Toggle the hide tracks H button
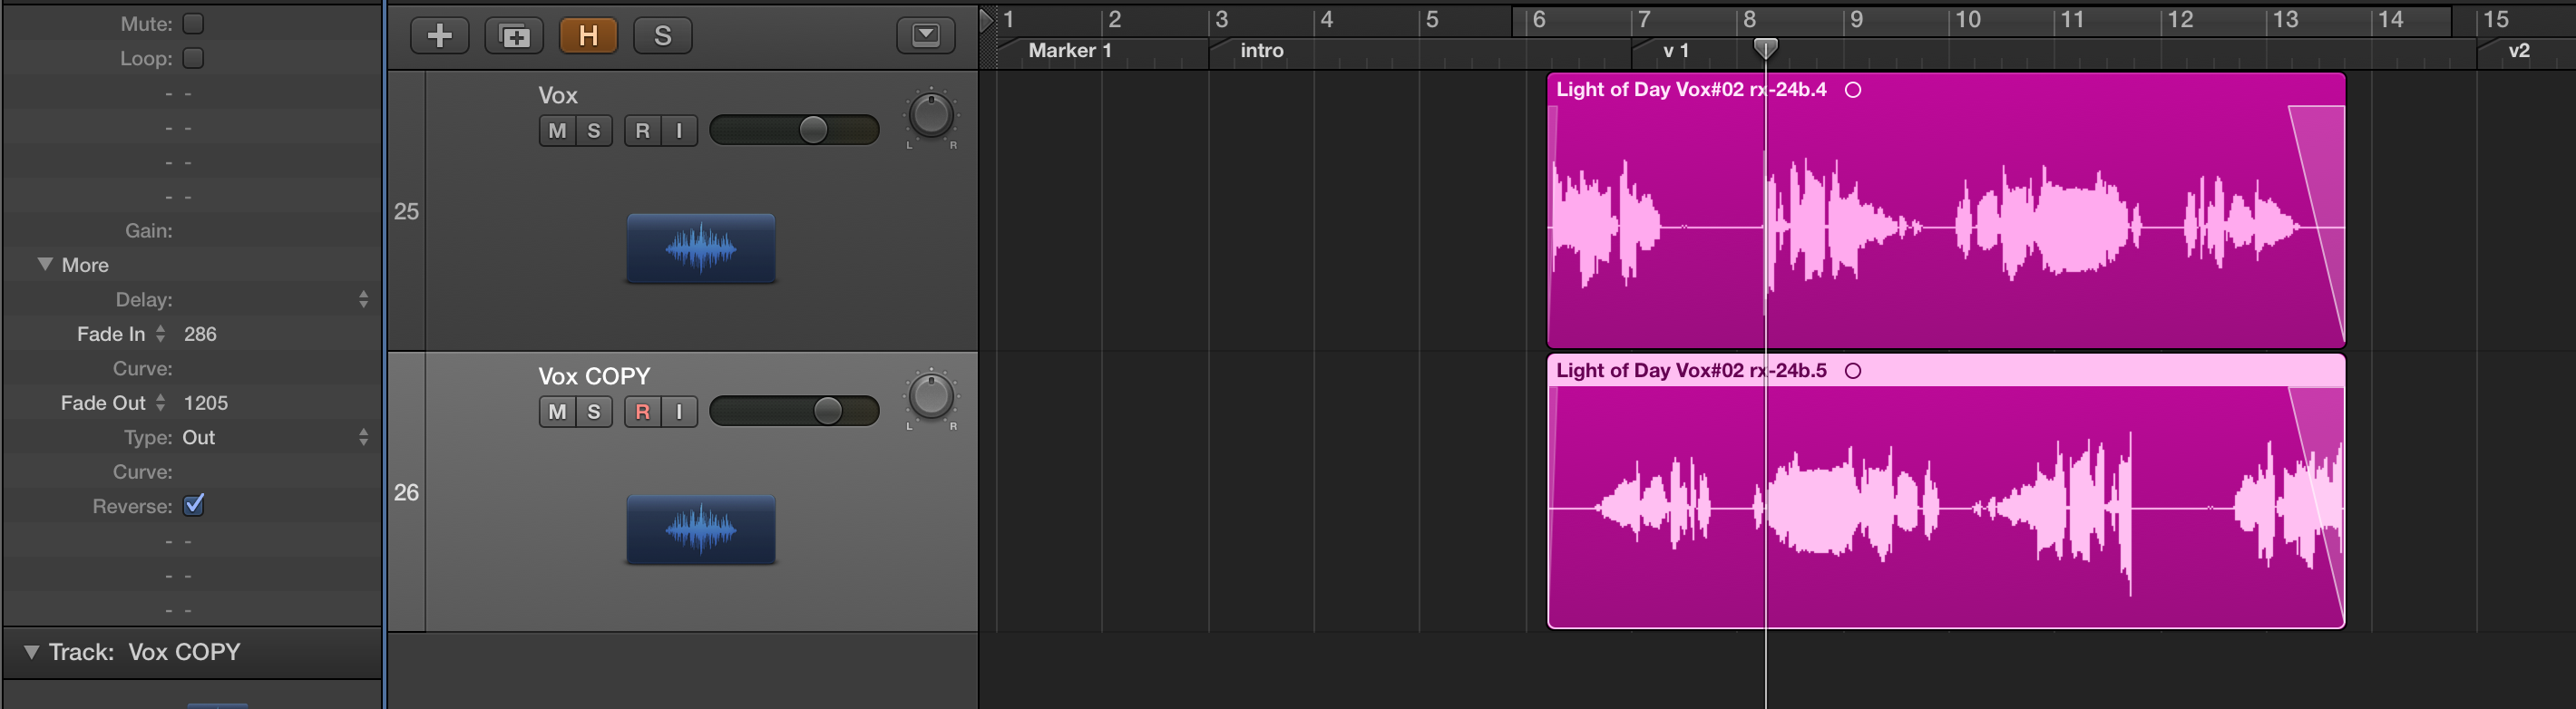This screenshot has height=709, width=2576. coord(588,36)
